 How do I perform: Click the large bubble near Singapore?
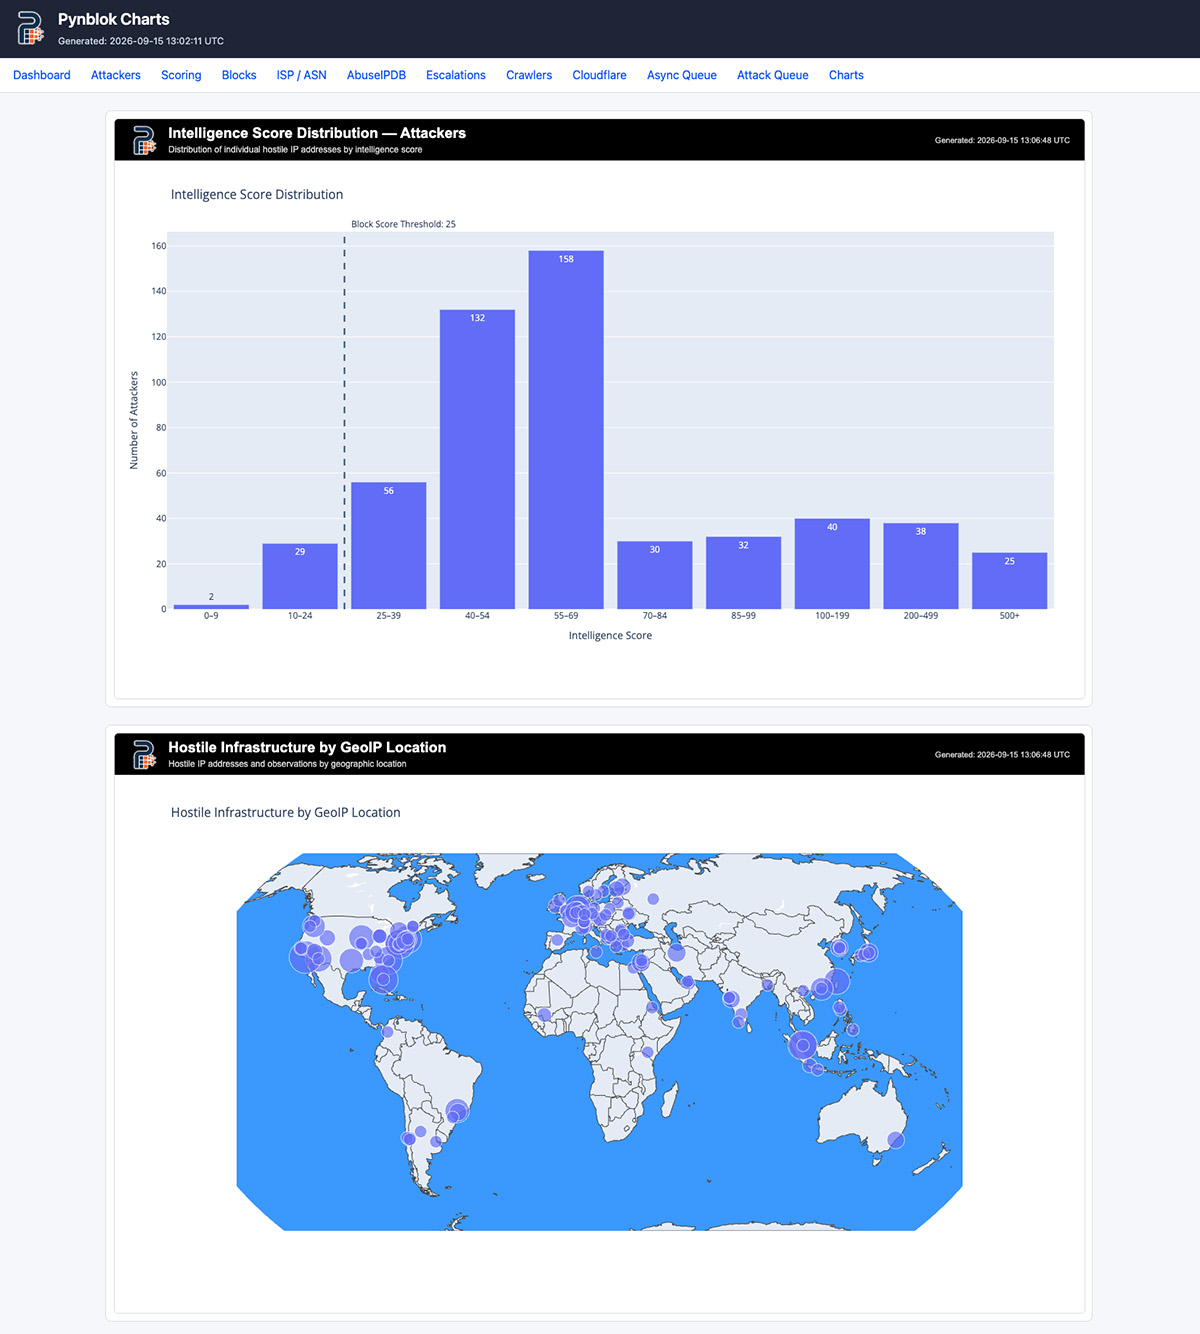tap(802, 1046)
